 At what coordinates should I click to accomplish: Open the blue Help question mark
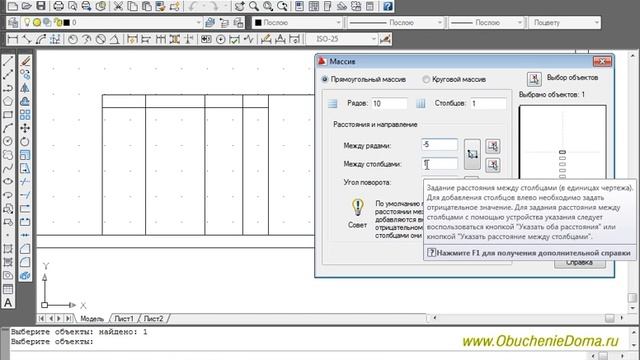point(388,6)
